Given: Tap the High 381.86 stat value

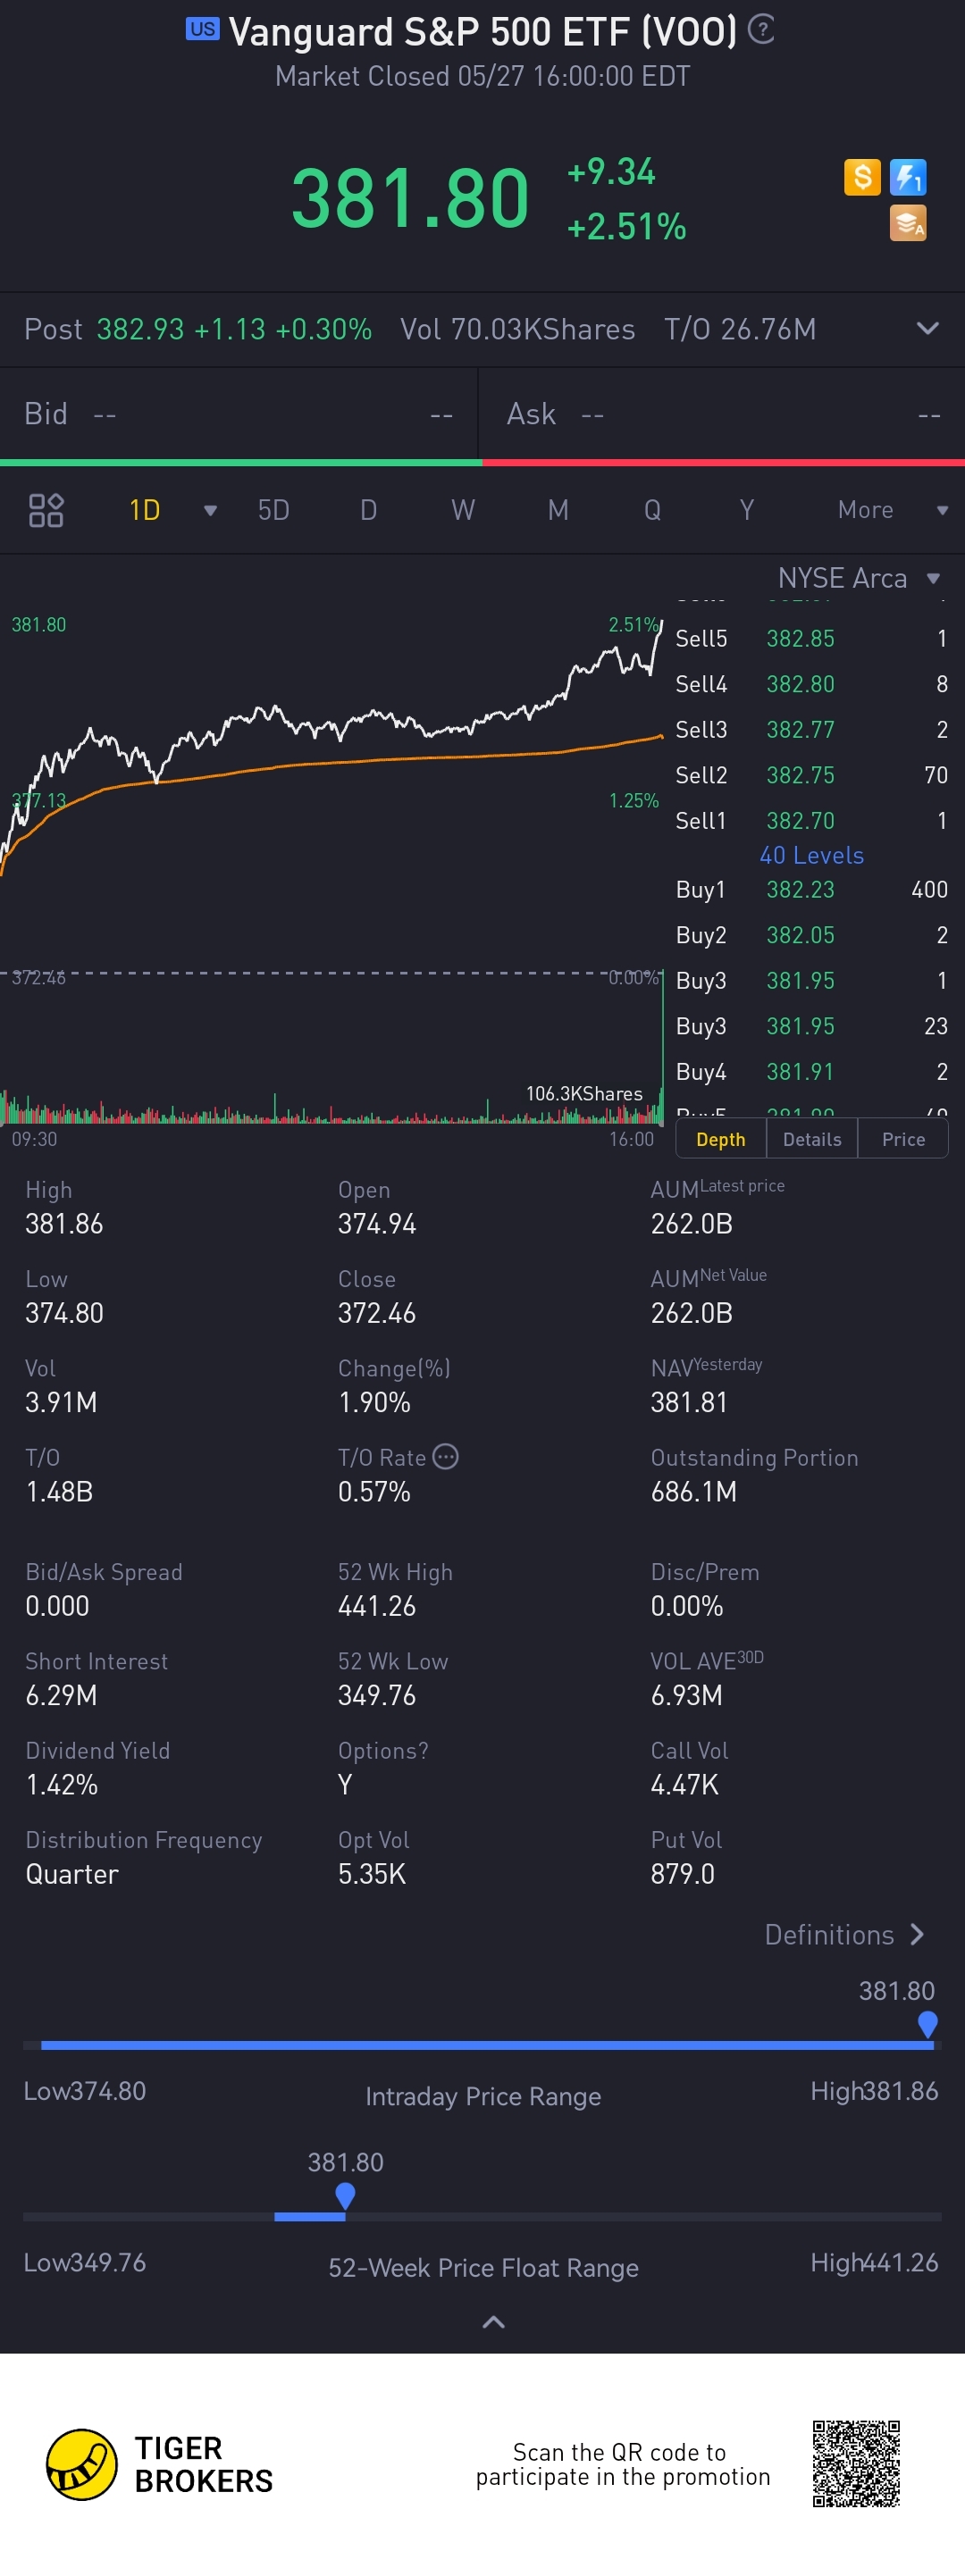Looking at the screenshot, I should pos(64,1223).
